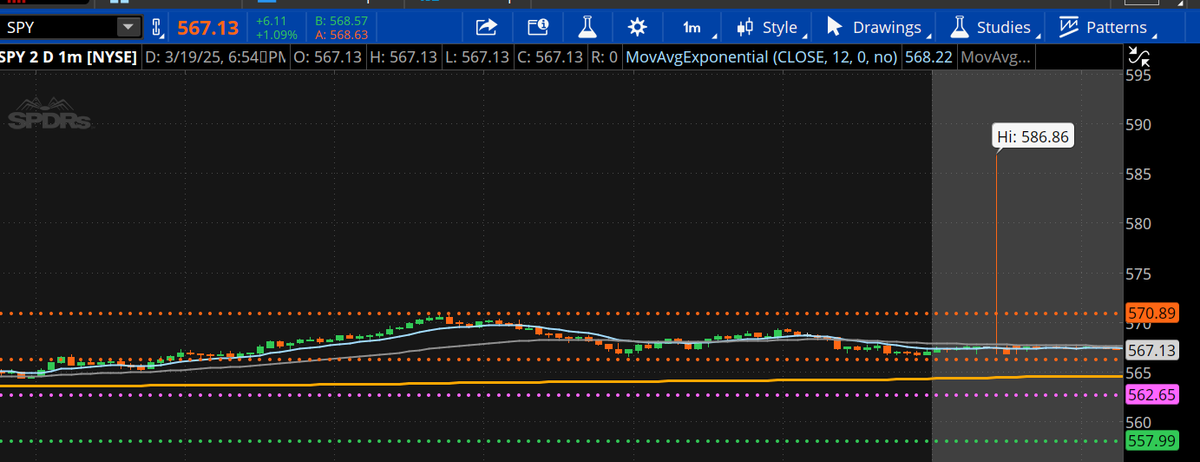Screen dimensions: 1200x462
Task: Click the SPY 2 D 1m [NYSE] chart title
Action: click(69, 58)
